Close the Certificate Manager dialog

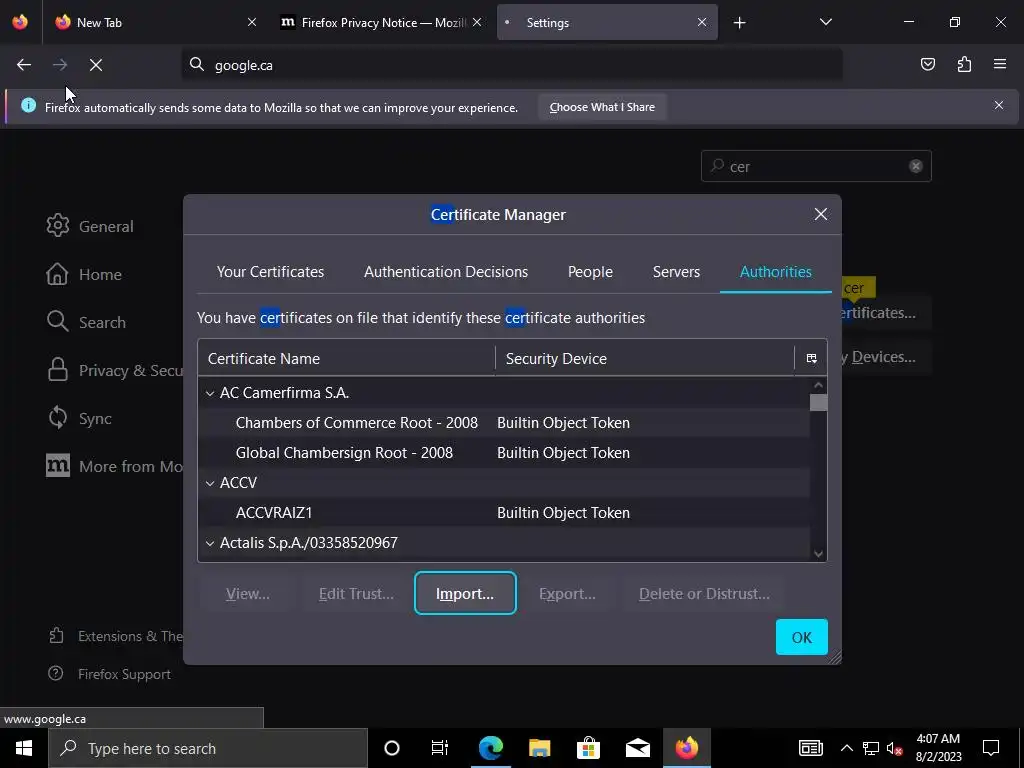821,214
